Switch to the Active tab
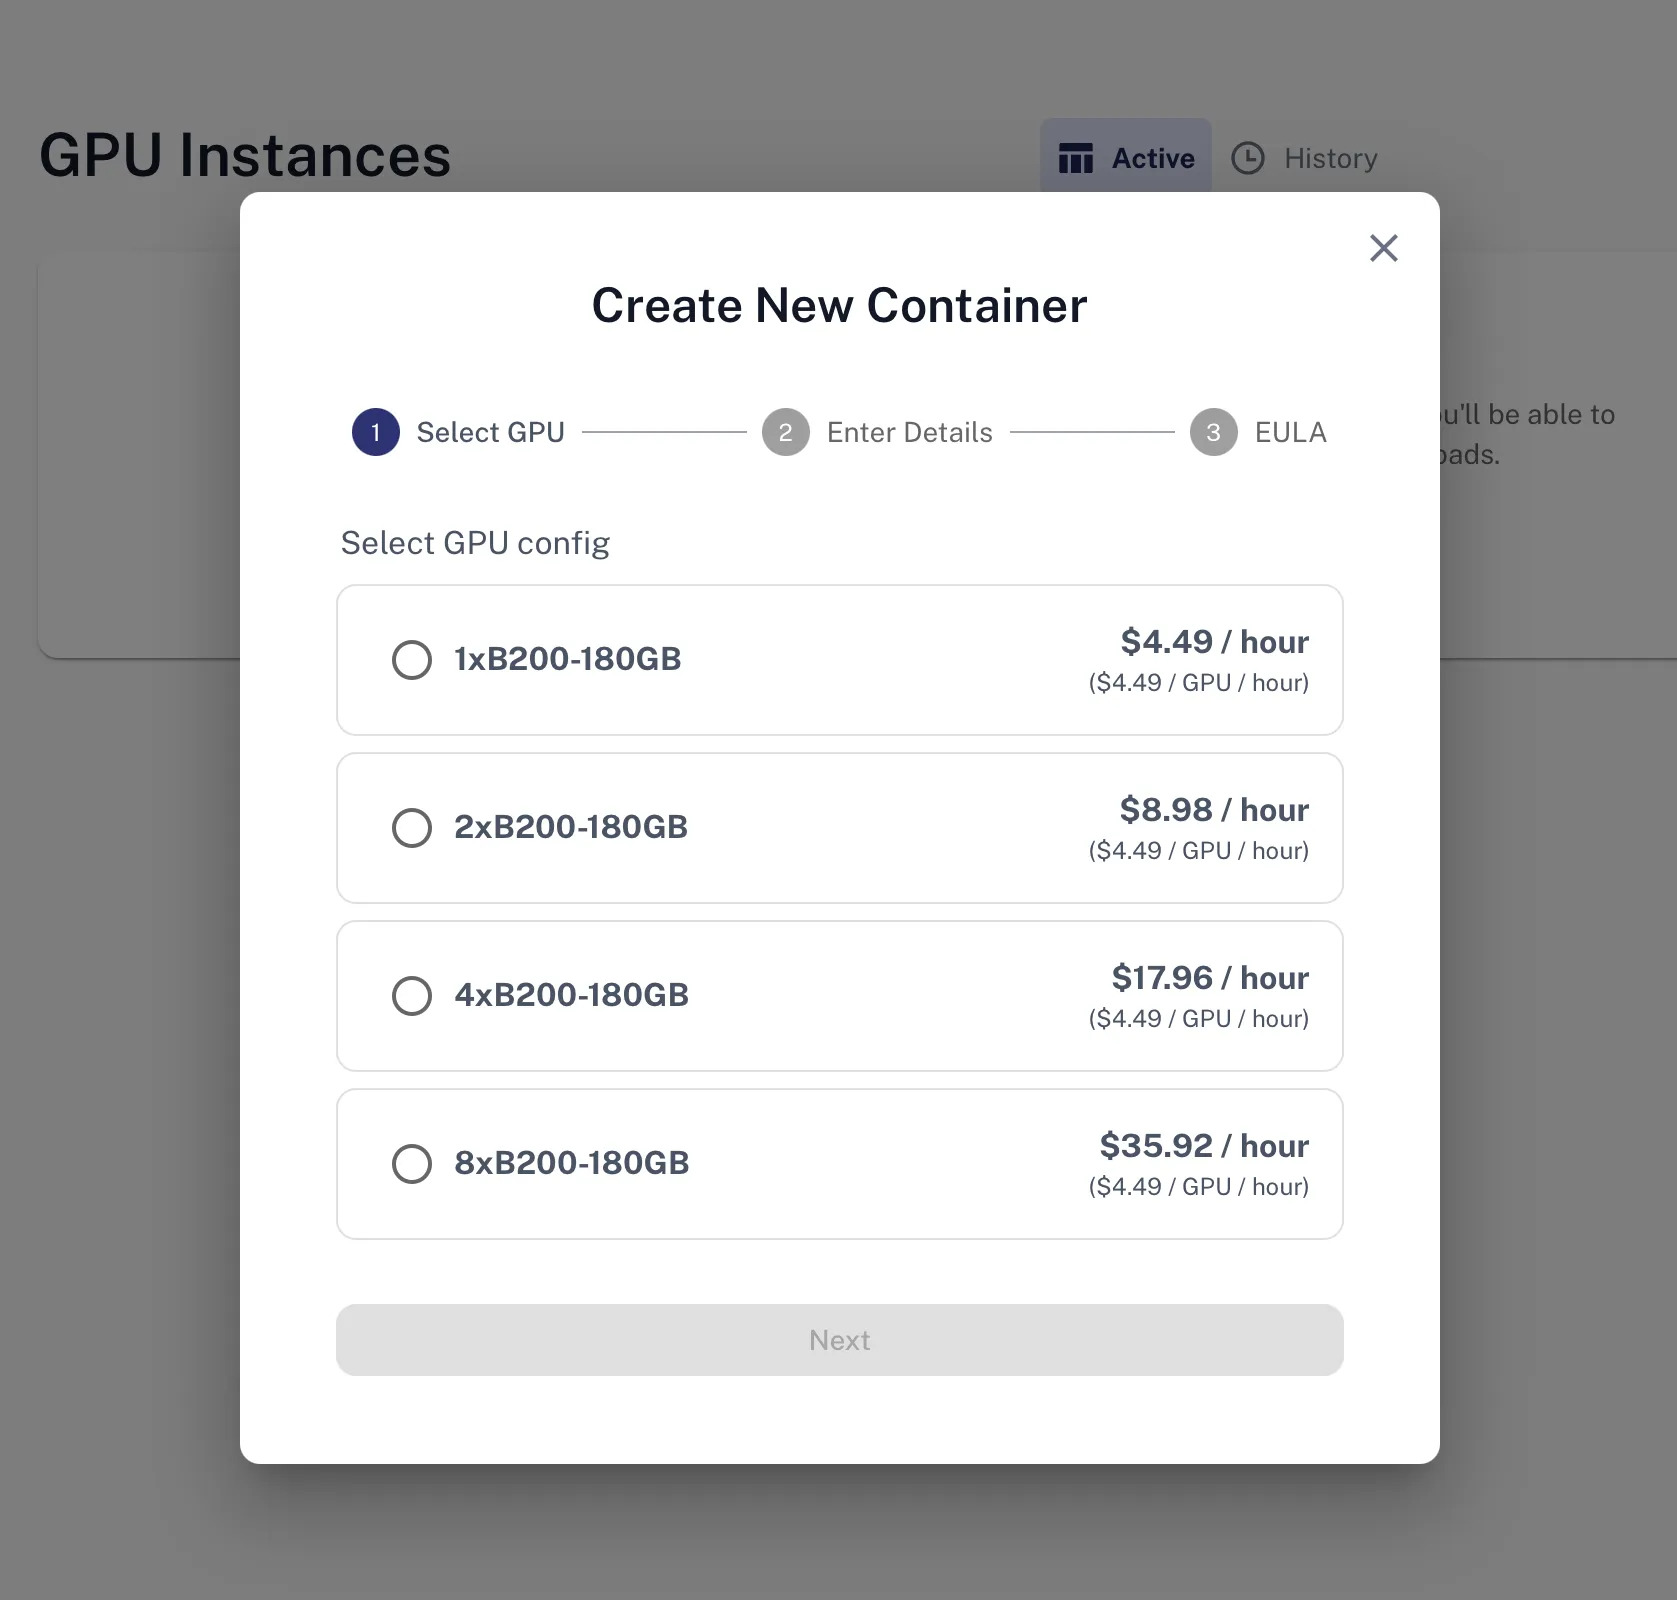1677x1600 pixels. coord(1126,157)
